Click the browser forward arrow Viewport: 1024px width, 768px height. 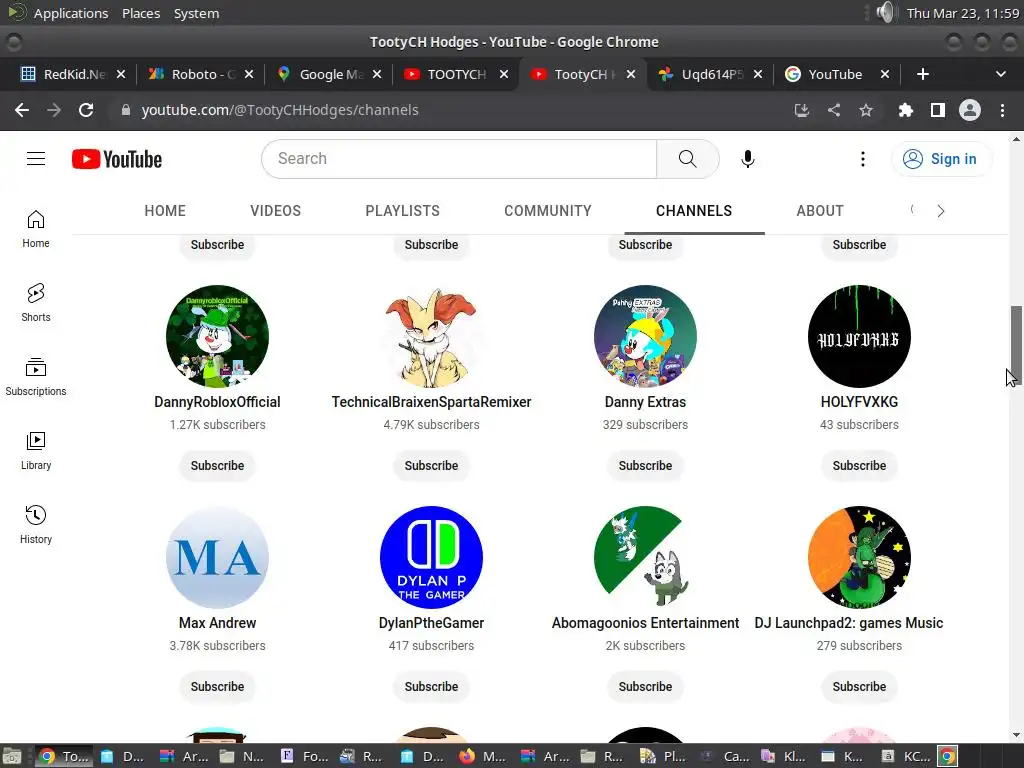pos(54,110)
